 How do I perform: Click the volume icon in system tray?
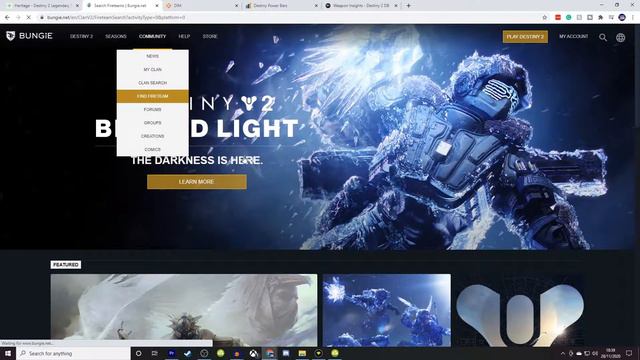595,353
